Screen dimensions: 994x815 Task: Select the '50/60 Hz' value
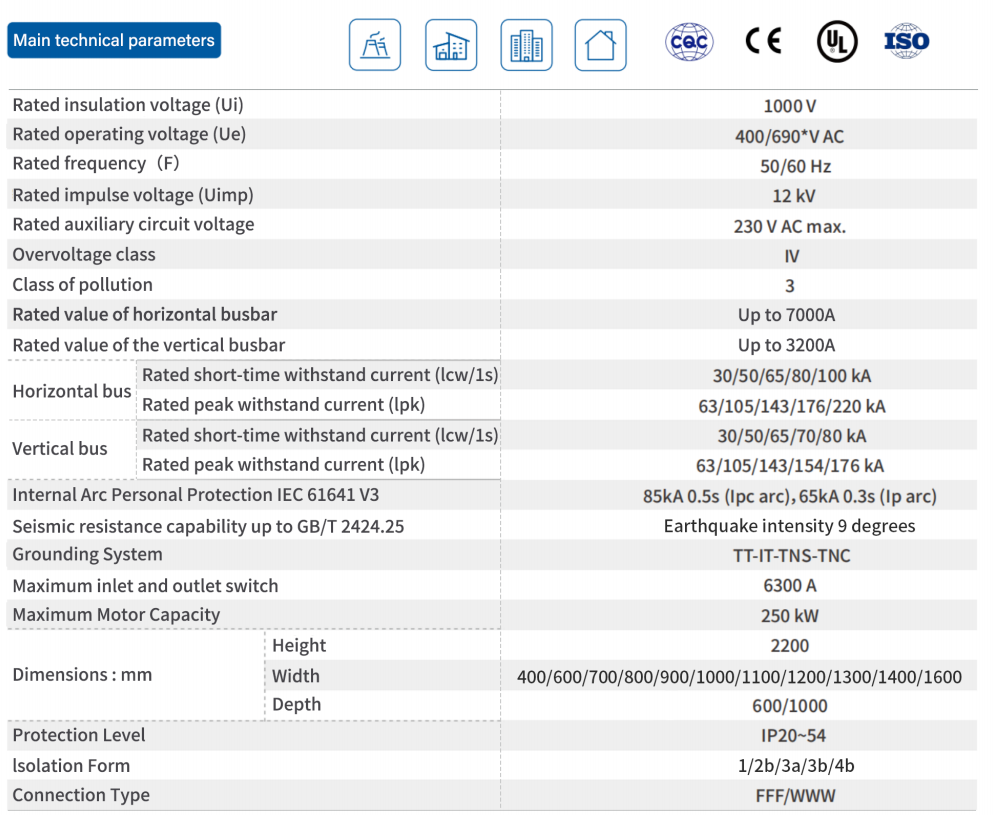[796, 166]
